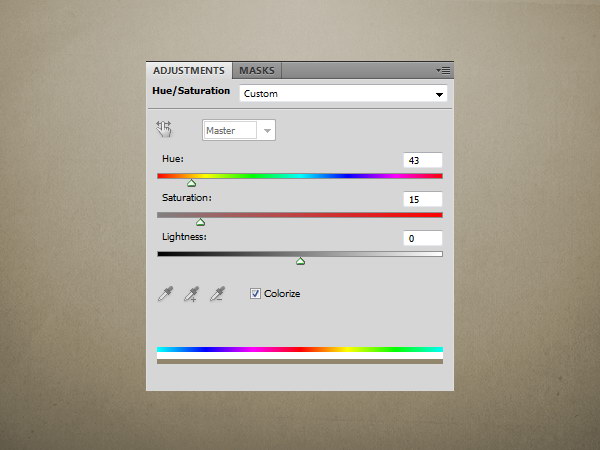This screenshot has height=450, width=600.
Task: Switch to the Adjustments tab
Action: [189, 70]
